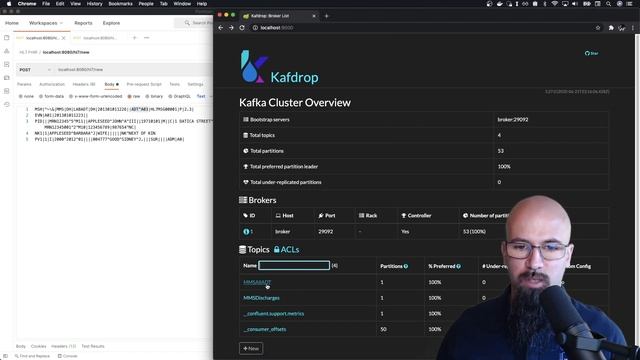Select the none body radio option

26,96
